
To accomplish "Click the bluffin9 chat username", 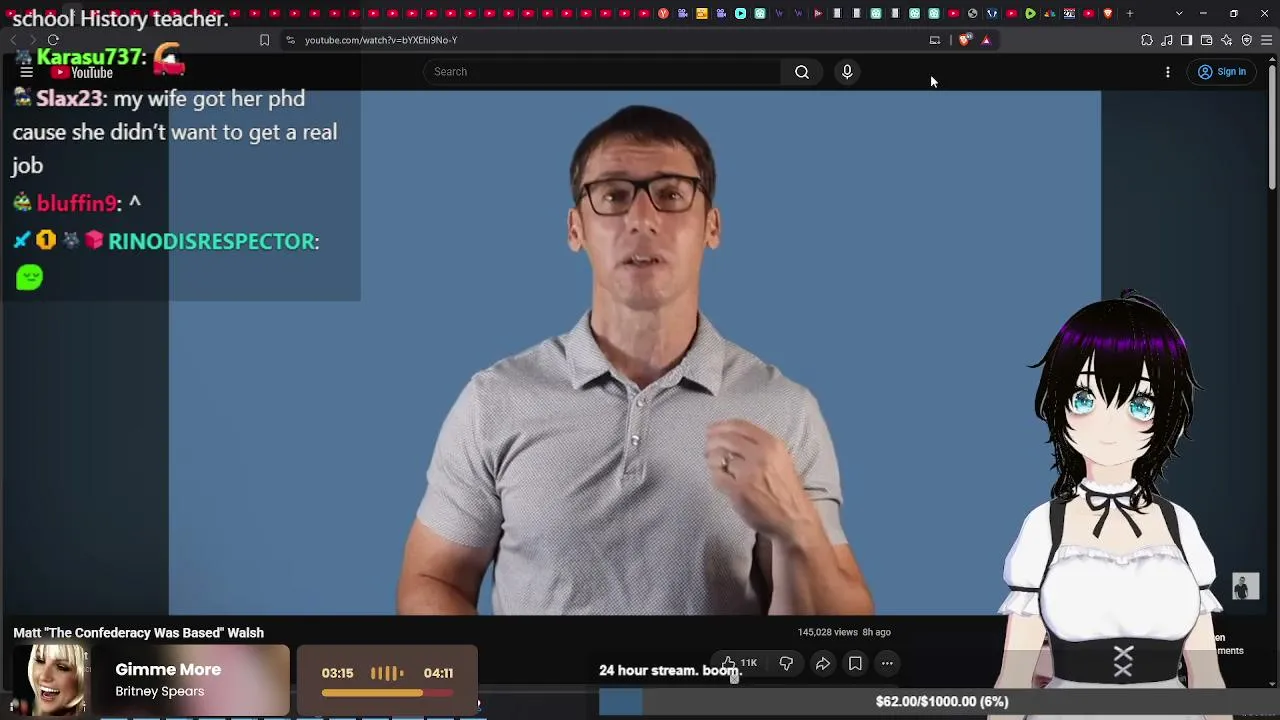I will pos(77,203).
